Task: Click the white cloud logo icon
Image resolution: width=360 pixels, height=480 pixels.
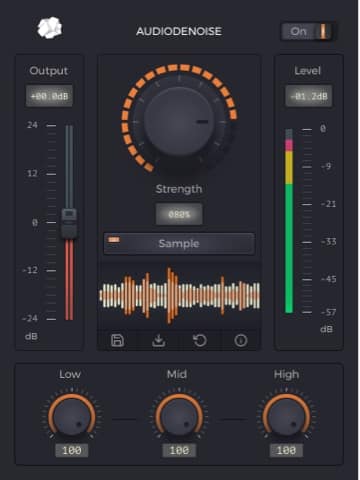Action: 50,28
